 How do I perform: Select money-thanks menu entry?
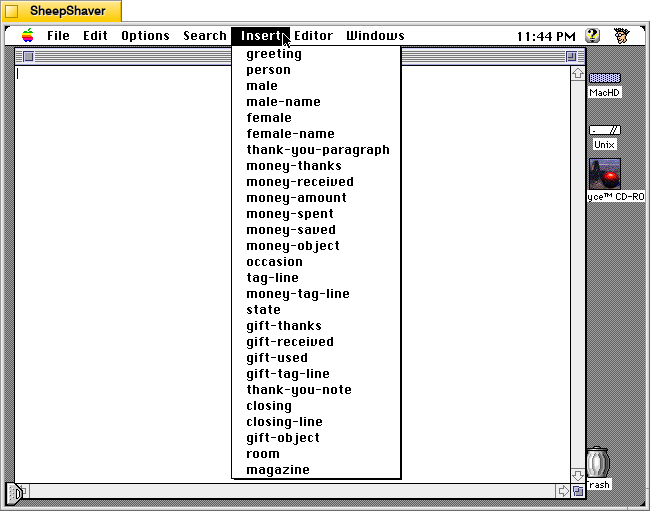316,166
